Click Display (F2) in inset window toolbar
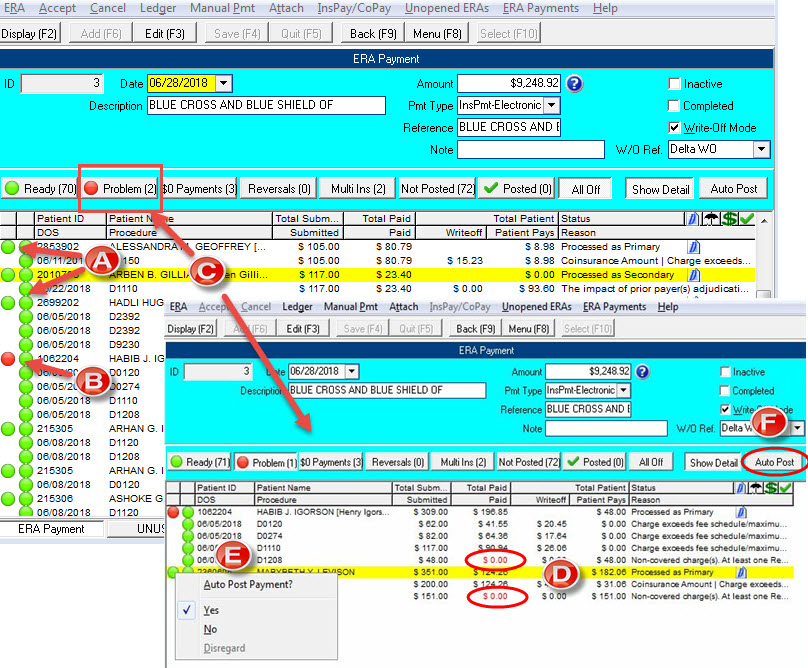Screen dimensions: 808x668 coord(190,329)
